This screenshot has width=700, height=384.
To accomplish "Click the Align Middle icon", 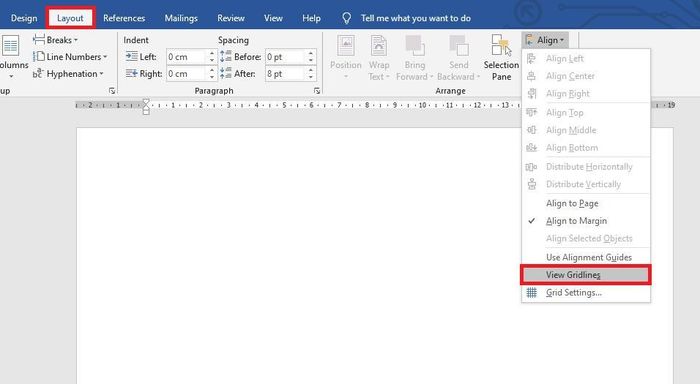I will pyautogui.click(x=531, y=130).
